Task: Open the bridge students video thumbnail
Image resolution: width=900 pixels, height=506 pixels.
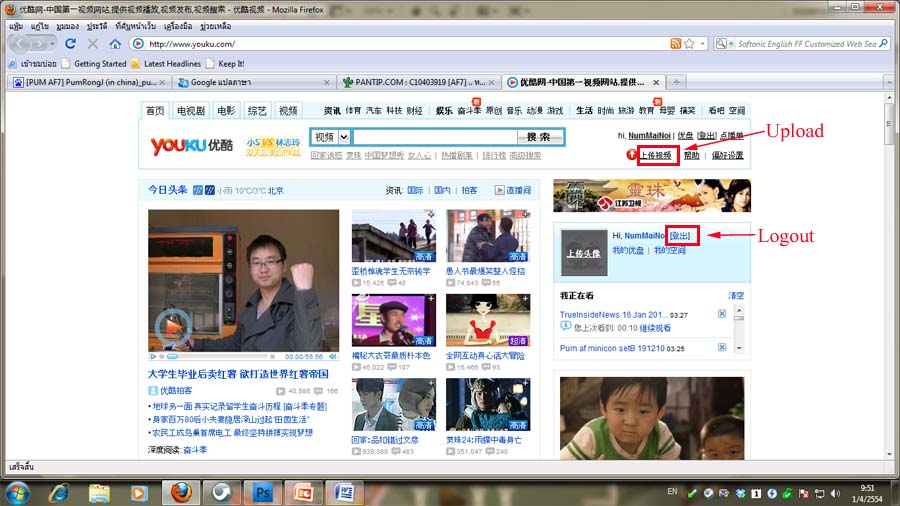Action: 394,236
